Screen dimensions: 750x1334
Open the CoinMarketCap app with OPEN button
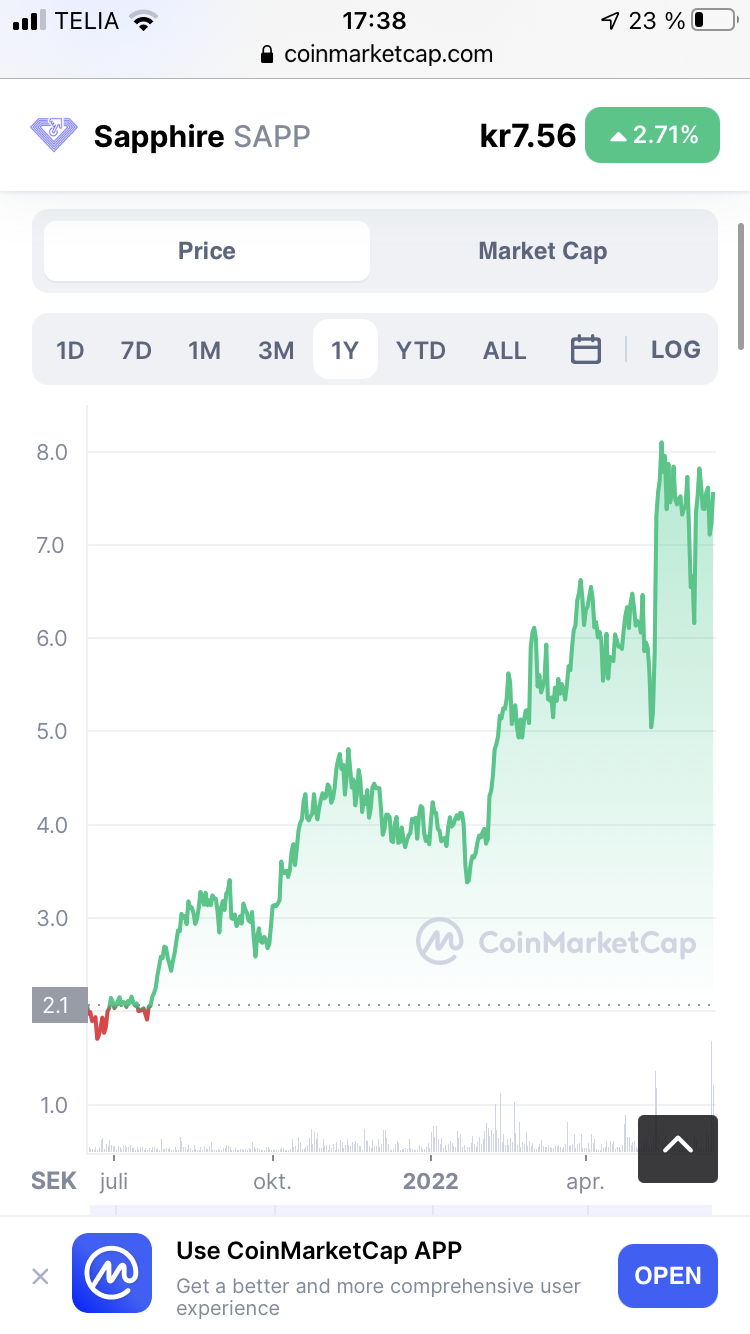coord(668,1276)
